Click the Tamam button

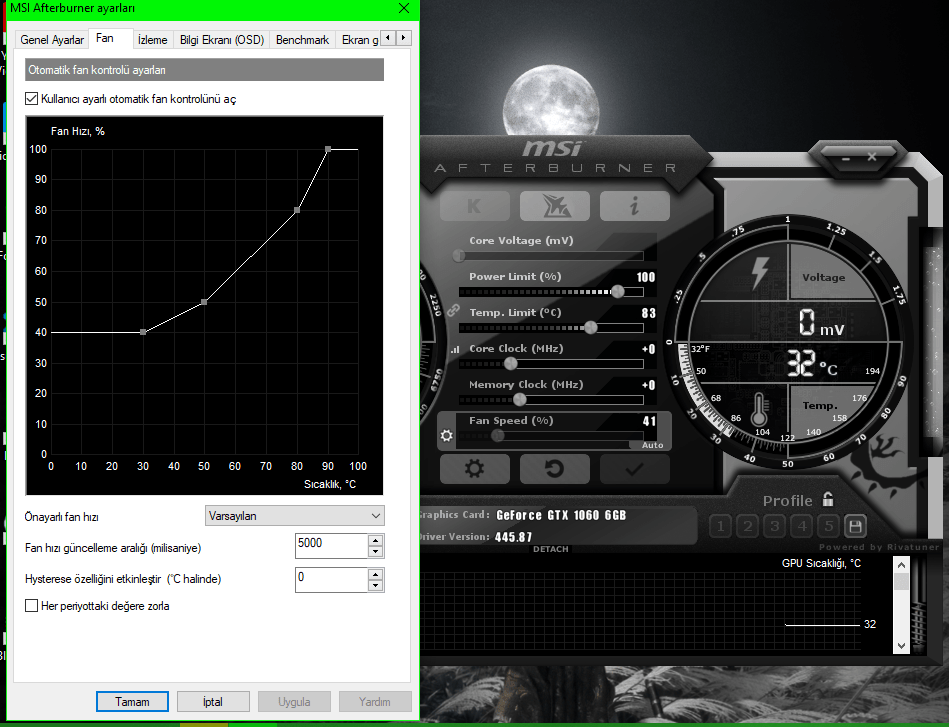pos(132,702)
